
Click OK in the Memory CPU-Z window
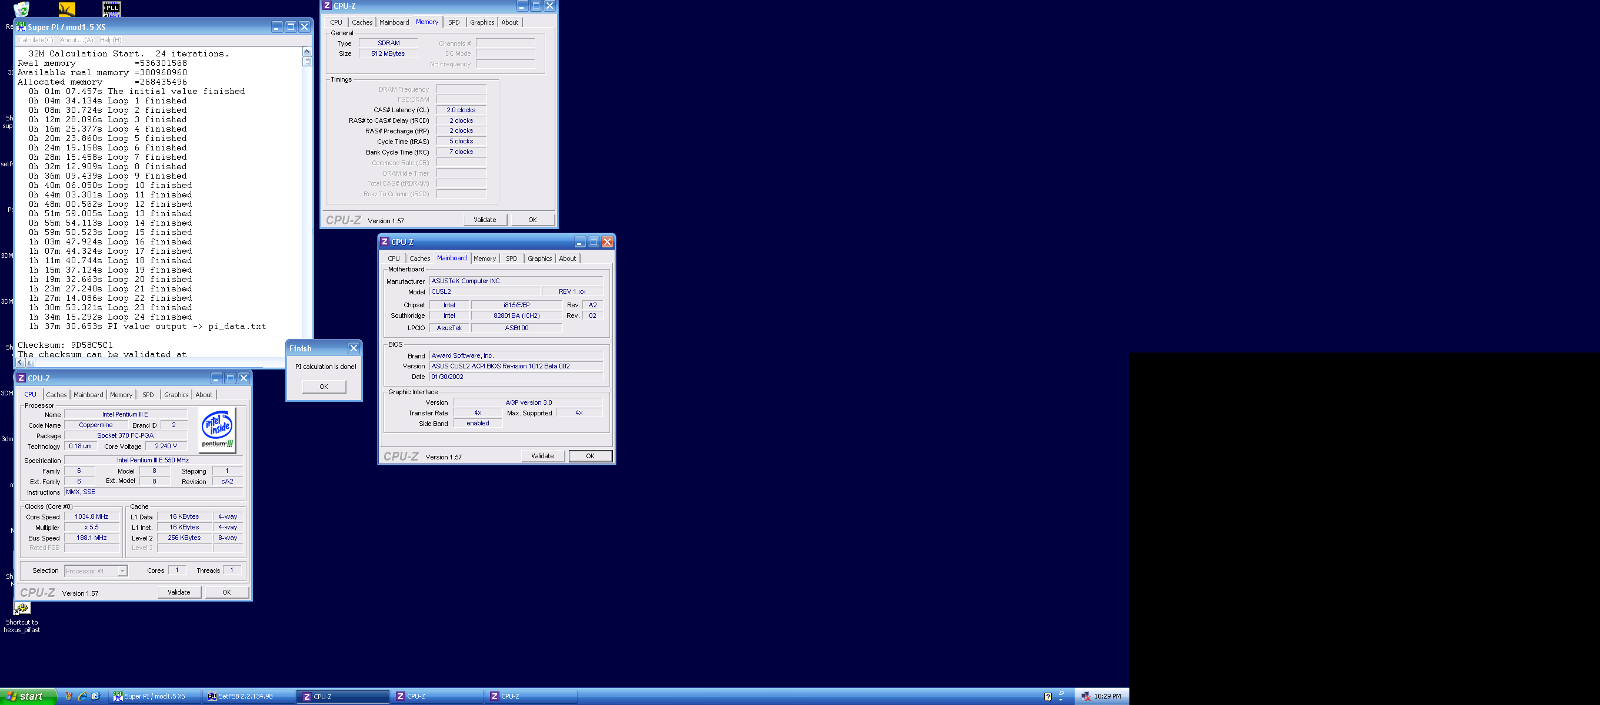pos(532,219)
